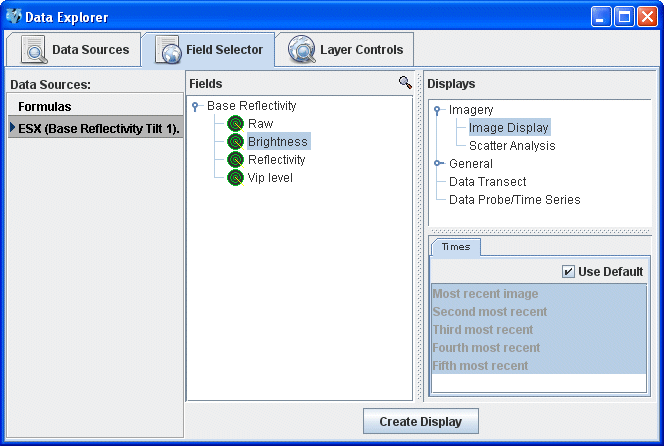Click the magnifier search icon in Fields header
Viewport: 664px width, 446px height.
click(405, 82)
